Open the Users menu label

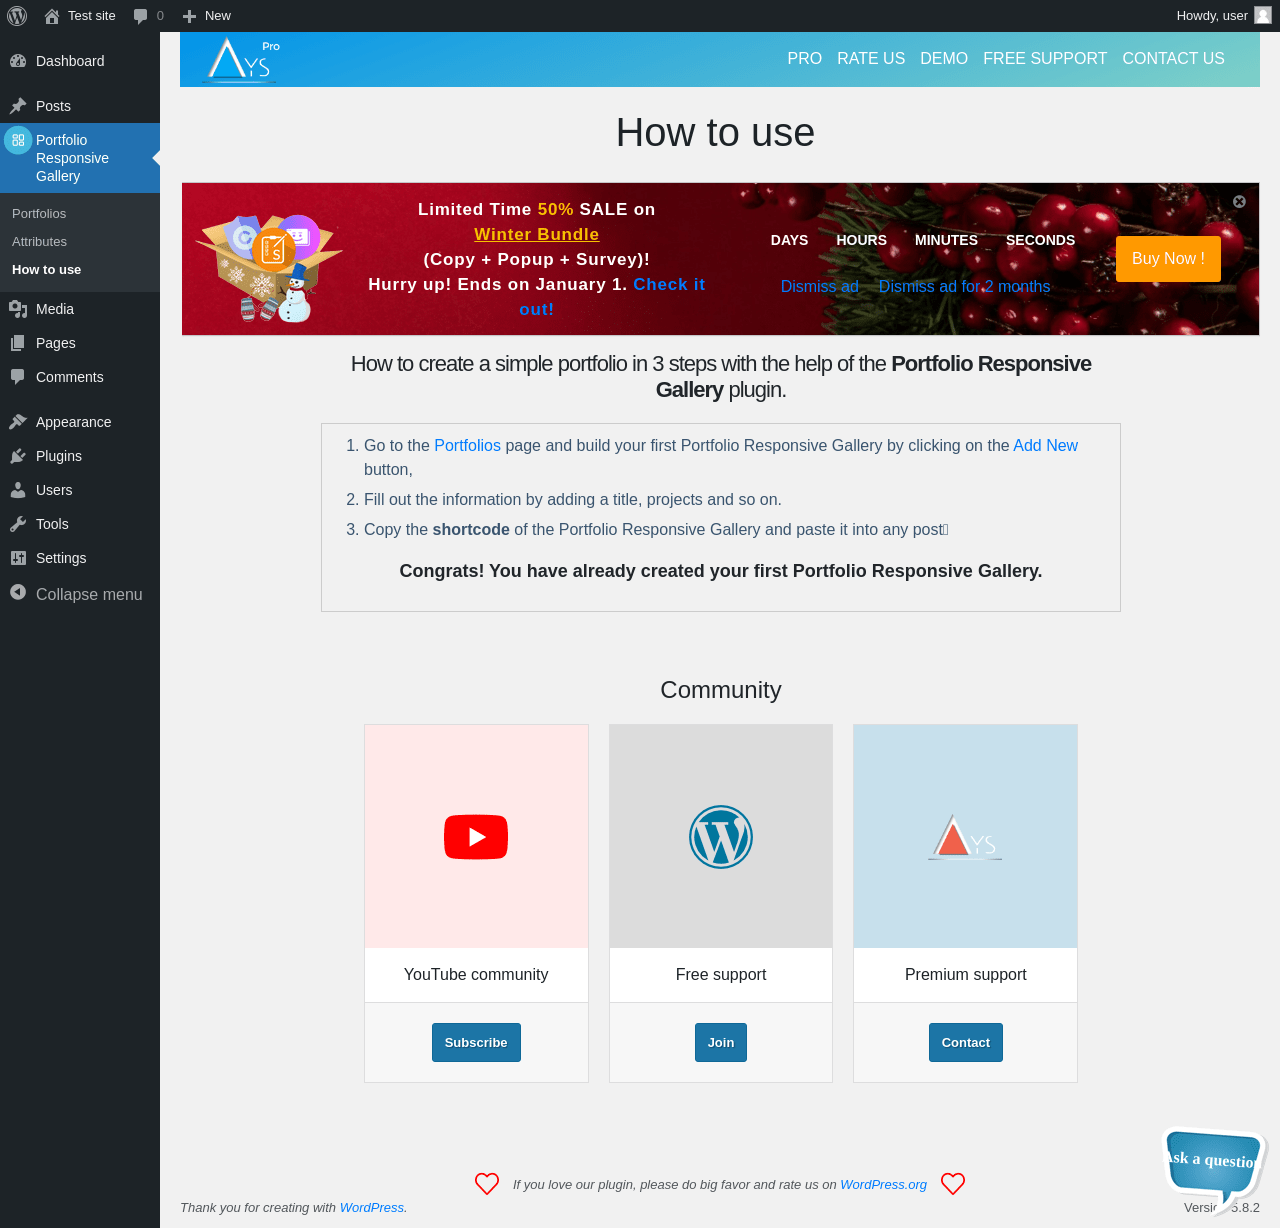click(x=54, y=490)
